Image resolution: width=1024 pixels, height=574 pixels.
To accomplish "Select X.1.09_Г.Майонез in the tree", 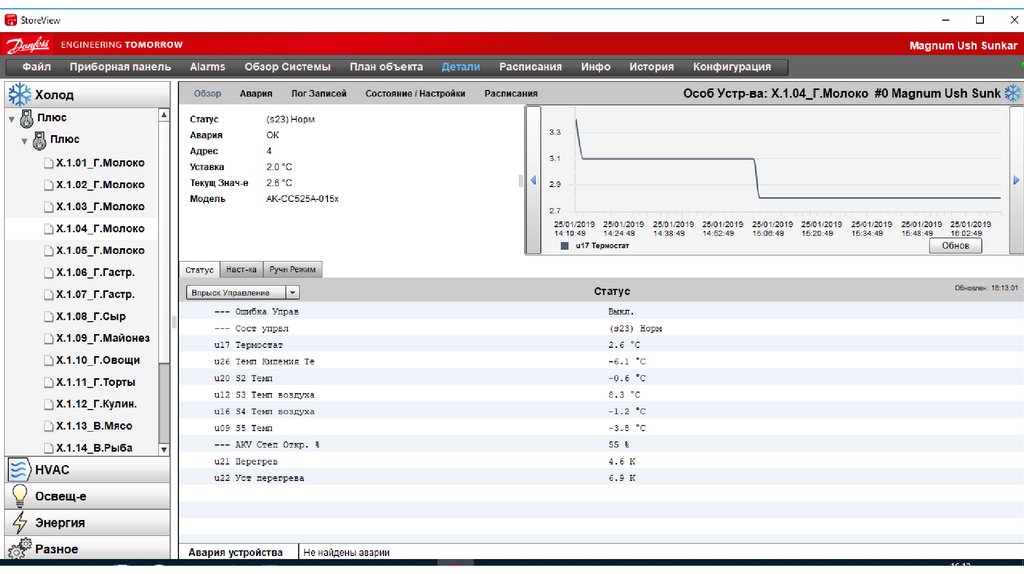I will 102,338.
